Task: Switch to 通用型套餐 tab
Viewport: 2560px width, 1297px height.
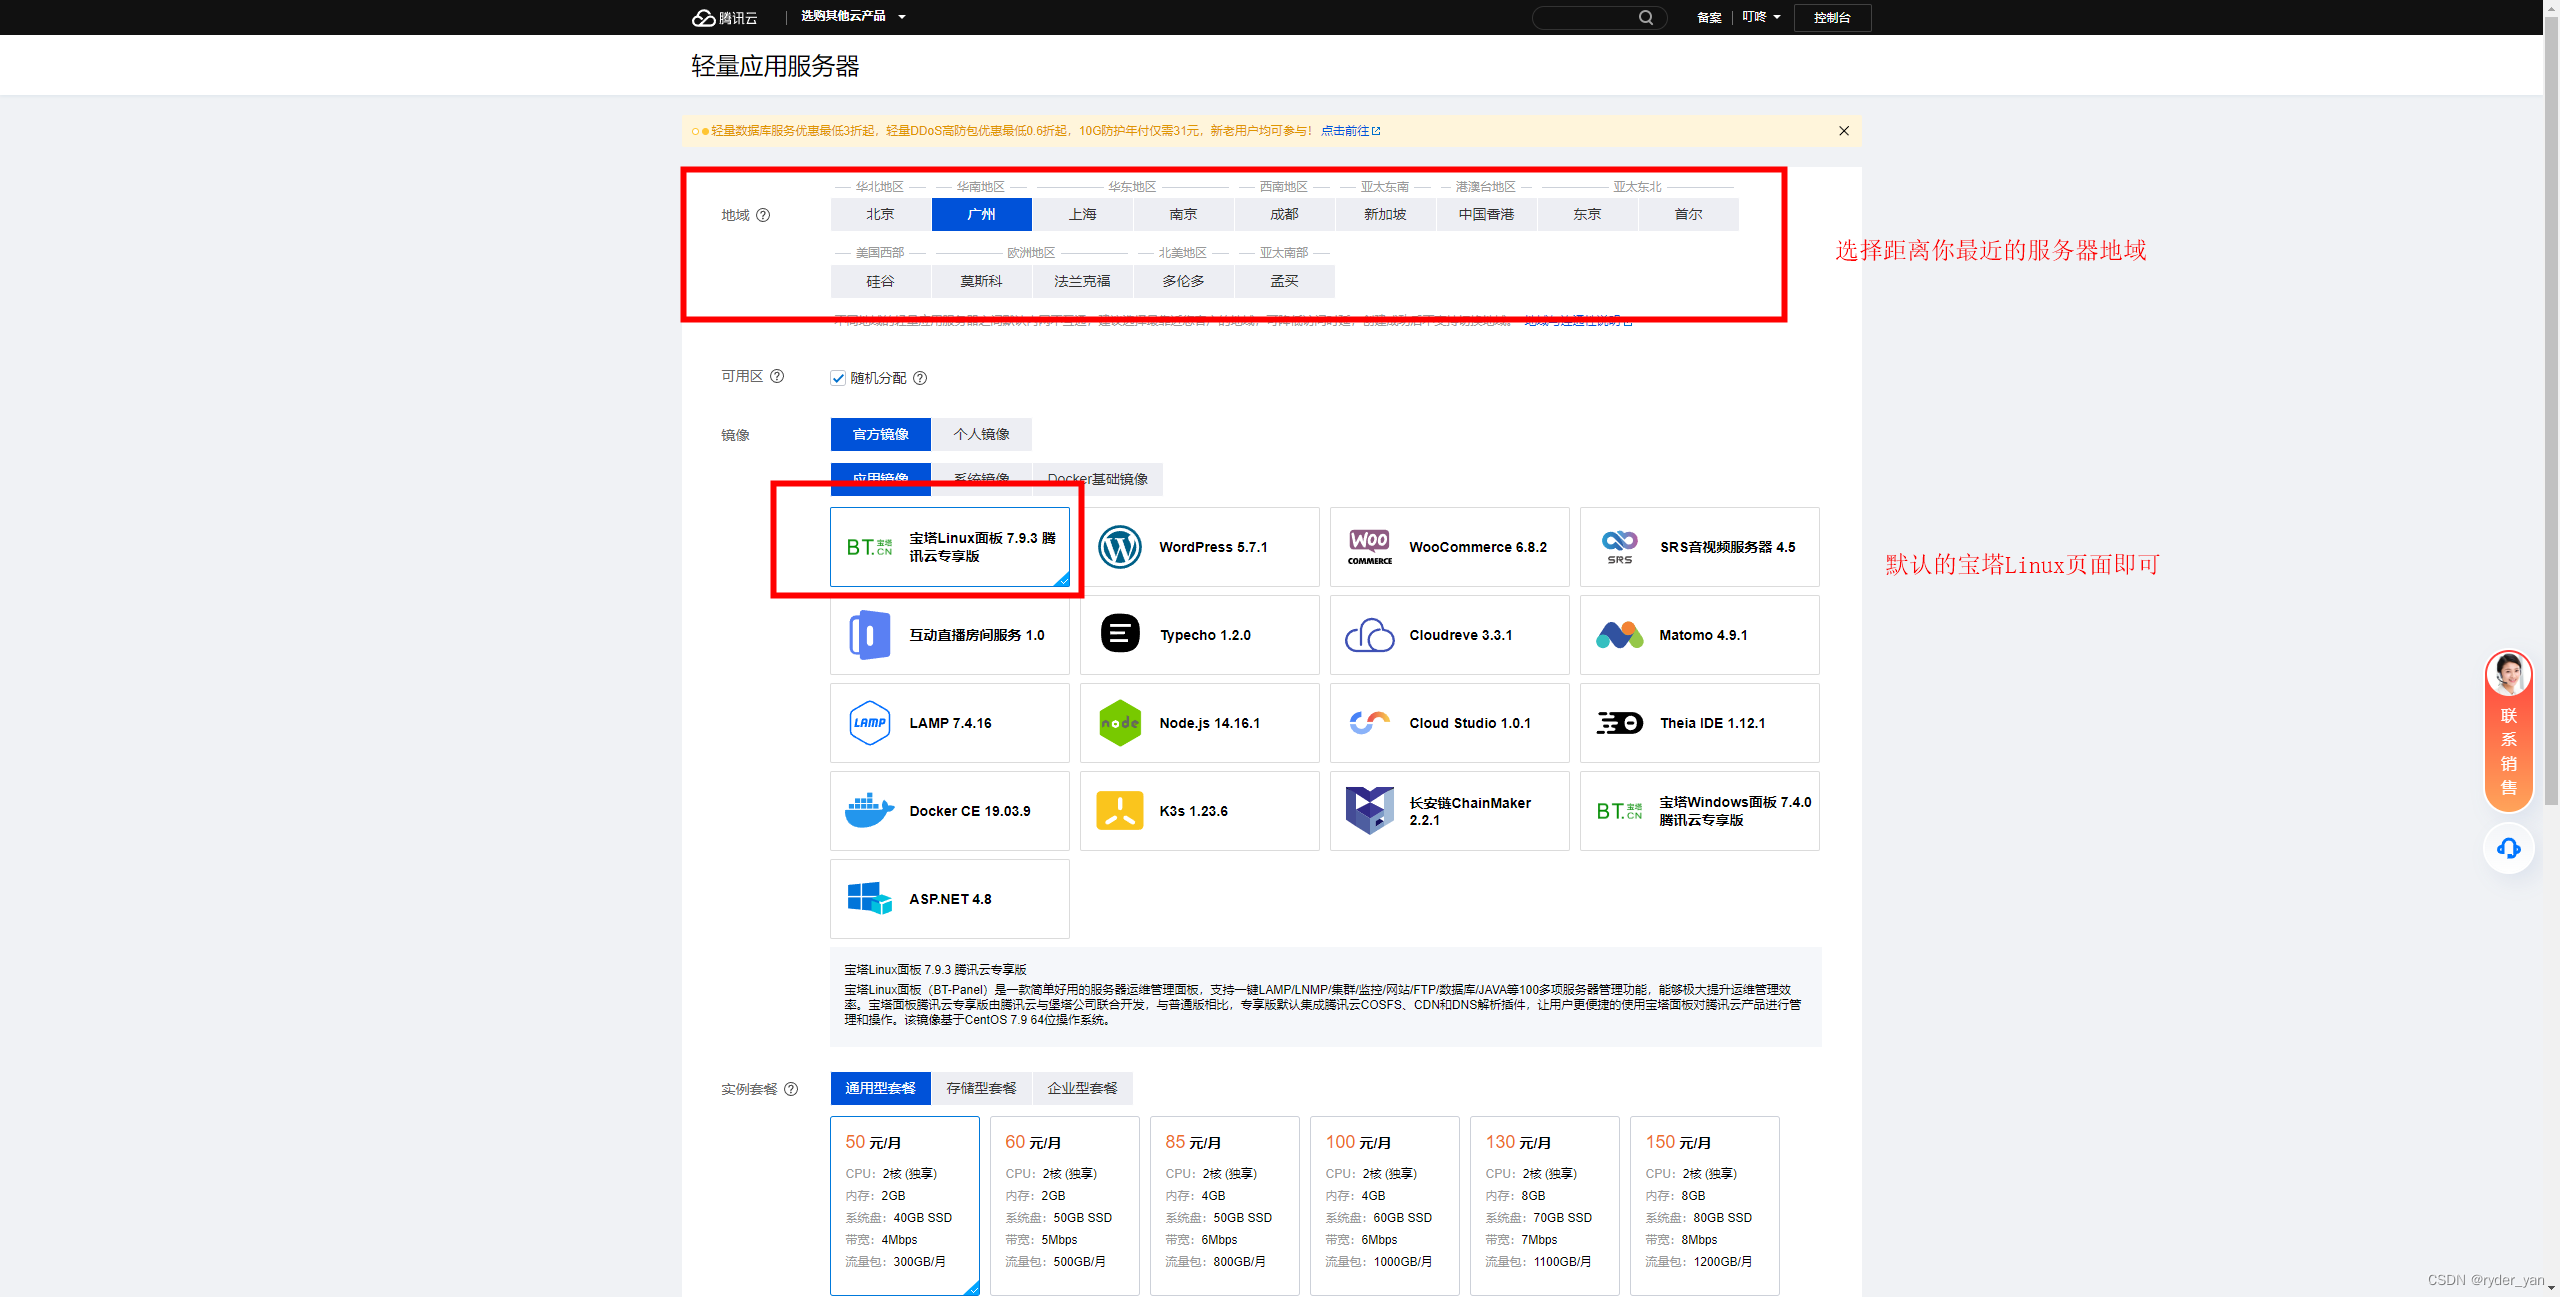Action: coord(880,1088)
